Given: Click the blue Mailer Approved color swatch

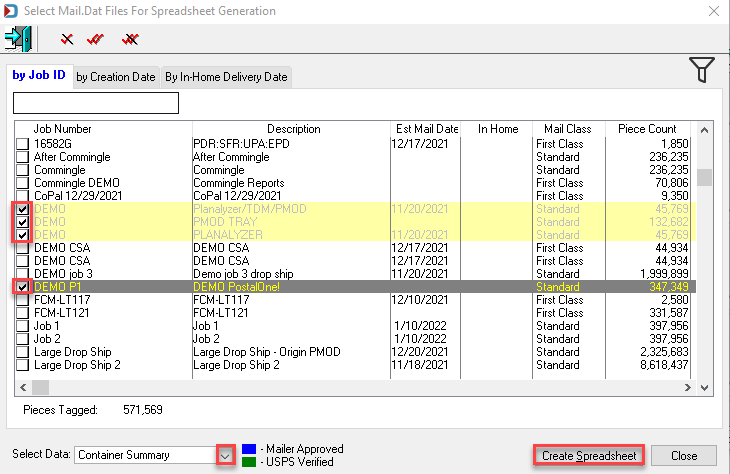Looking at the screenshot, I should coord(249,449).
